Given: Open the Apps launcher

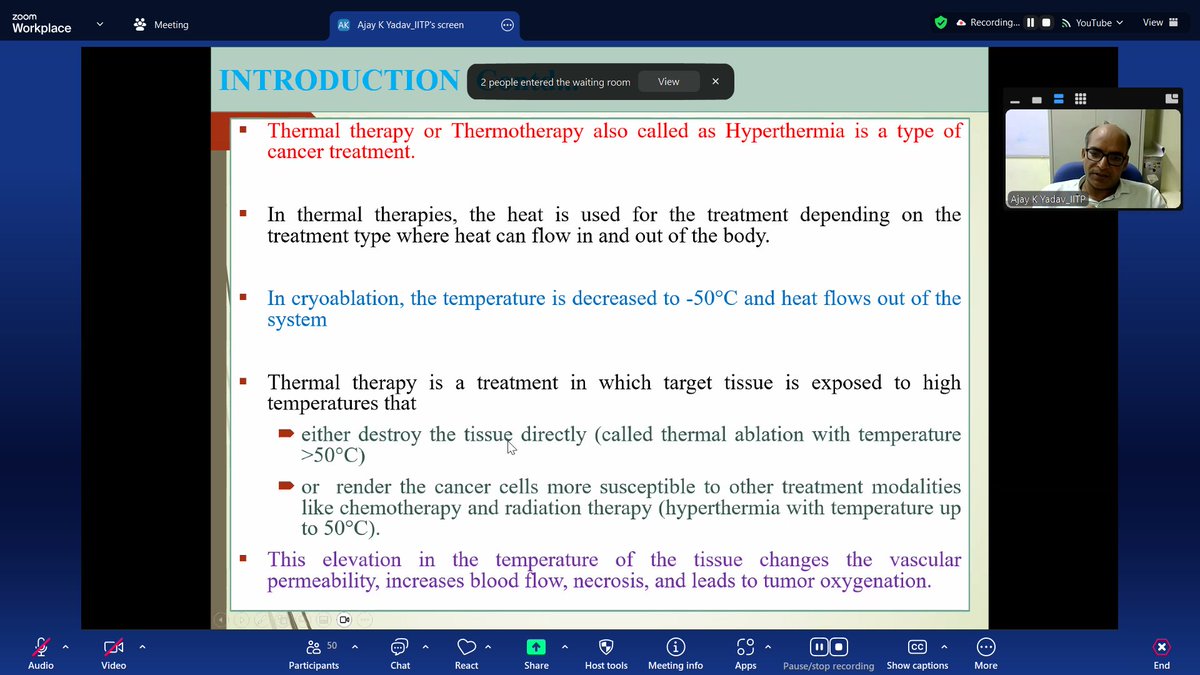Looking at the screenshot, I should point(745,653).
